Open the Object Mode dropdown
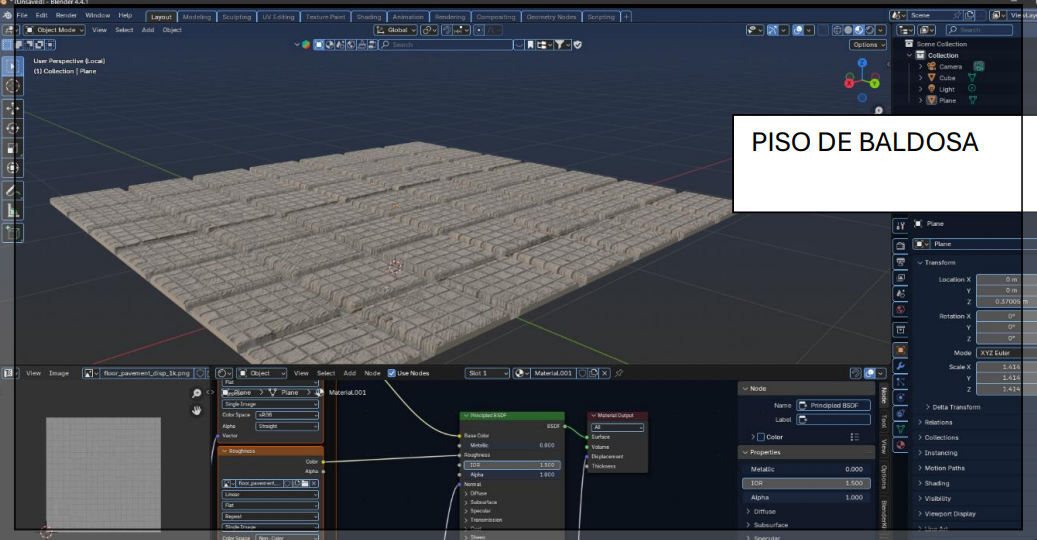The image size is (1037, 540). 55,30
